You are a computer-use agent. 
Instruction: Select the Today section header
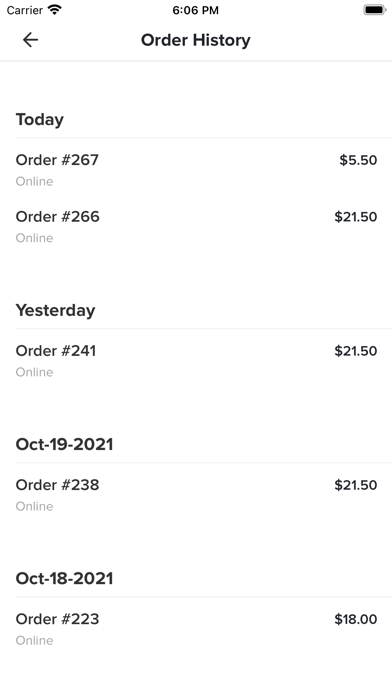pyautogui.click(x=40, y=119)
